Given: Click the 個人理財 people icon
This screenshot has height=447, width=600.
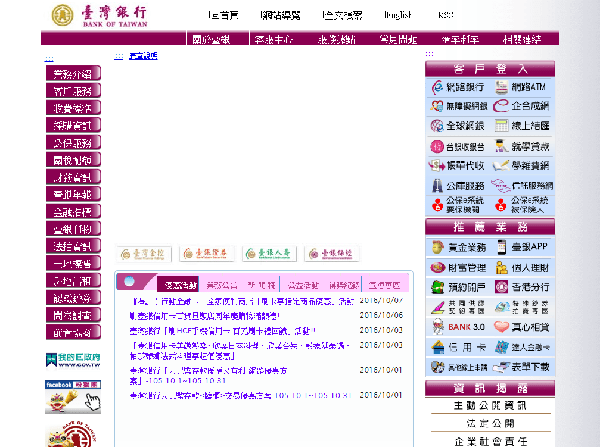Looking at the screenshot, I should (501, 268).
